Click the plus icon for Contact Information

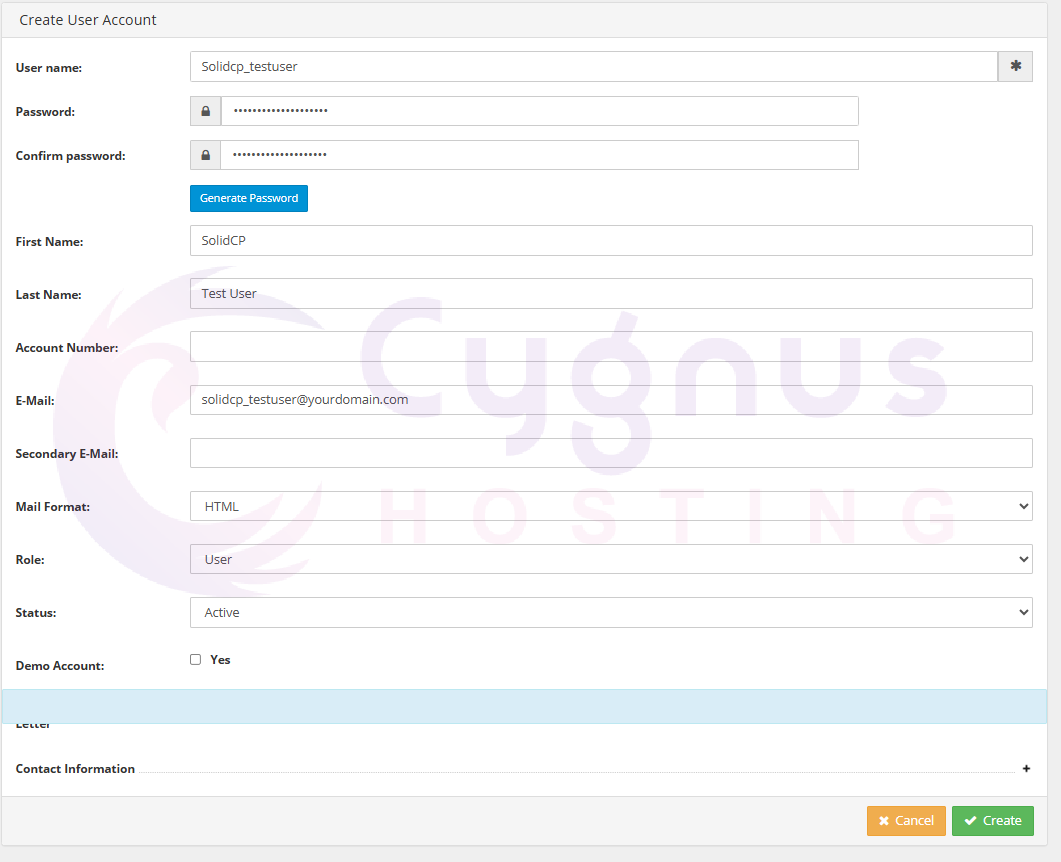1025,769
